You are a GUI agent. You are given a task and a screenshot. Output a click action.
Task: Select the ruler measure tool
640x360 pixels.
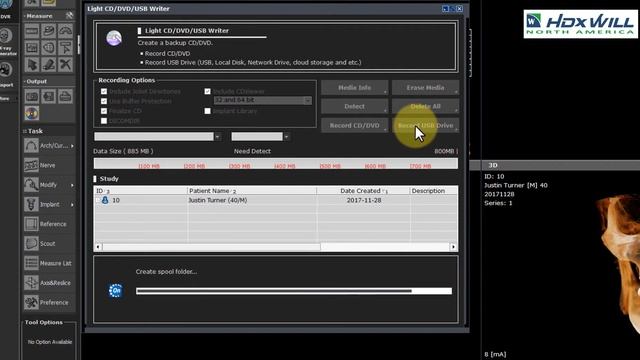click(x=32, y=31)
